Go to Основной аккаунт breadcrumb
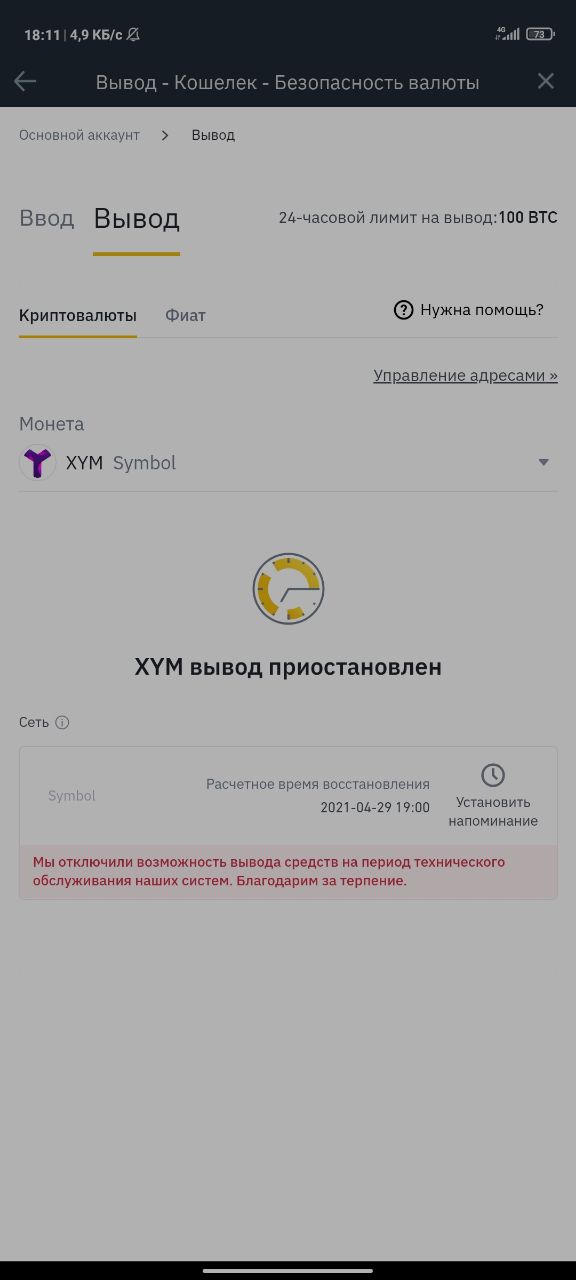Screen dimensions: 576x1280 [79, 135]
